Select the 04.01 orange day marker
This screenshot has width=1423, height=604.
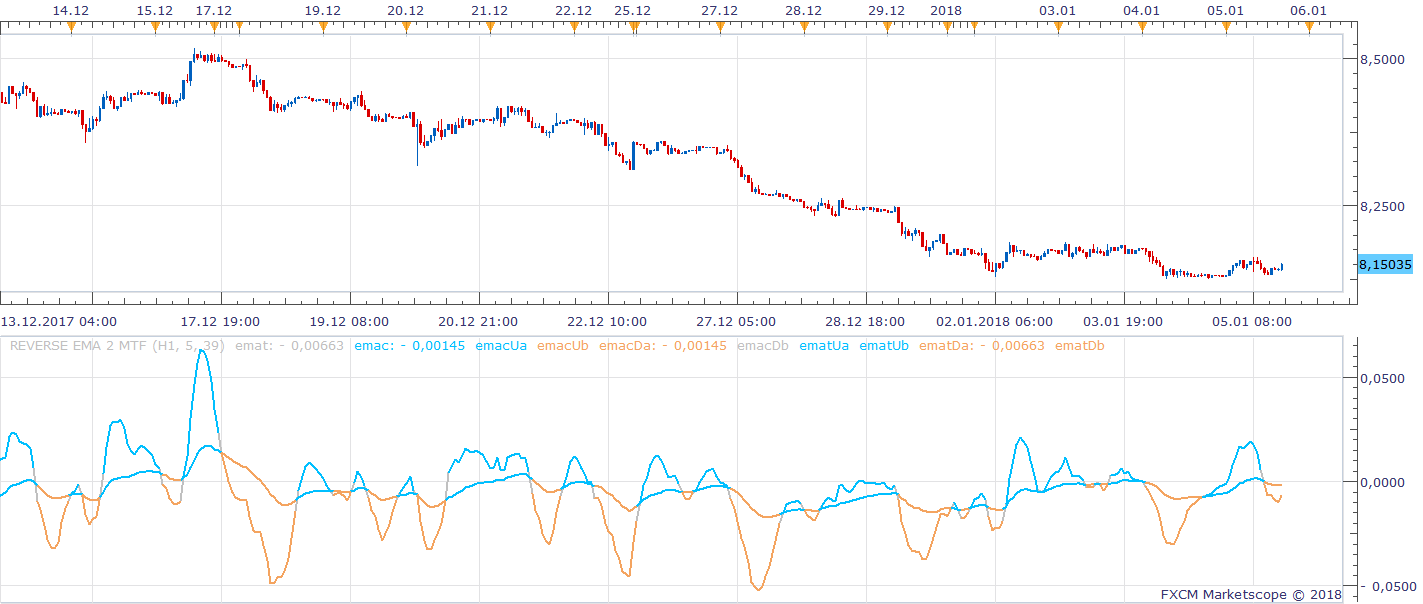(x=1142, y=28)
